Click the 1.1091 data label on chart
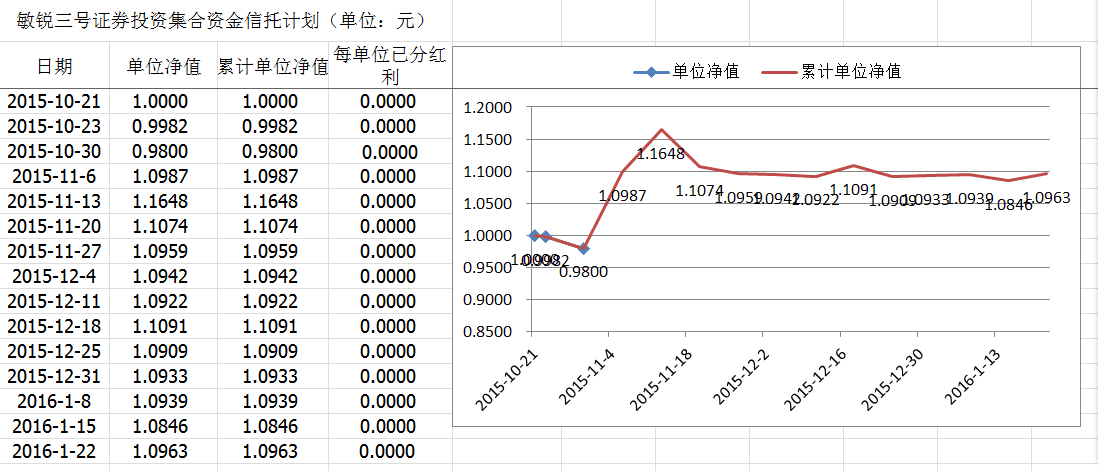The height and width of the screenshot is (471, 1098). click(x=853, y=189)
